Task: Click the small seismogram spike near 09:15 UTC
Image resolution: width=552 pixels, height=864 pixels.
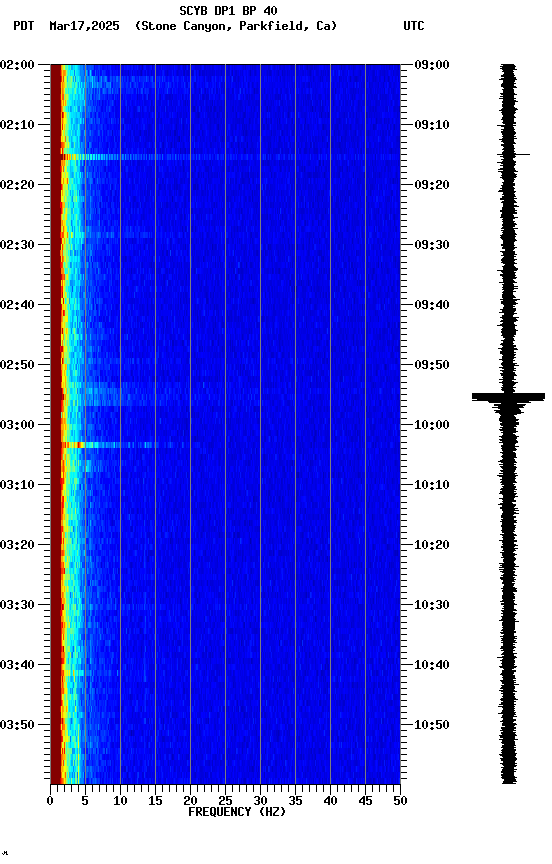Action: pos(521,154)
